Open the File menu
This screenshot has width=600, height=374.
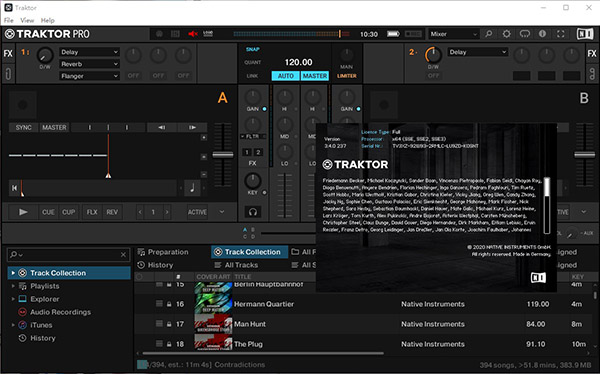(8, 20)
